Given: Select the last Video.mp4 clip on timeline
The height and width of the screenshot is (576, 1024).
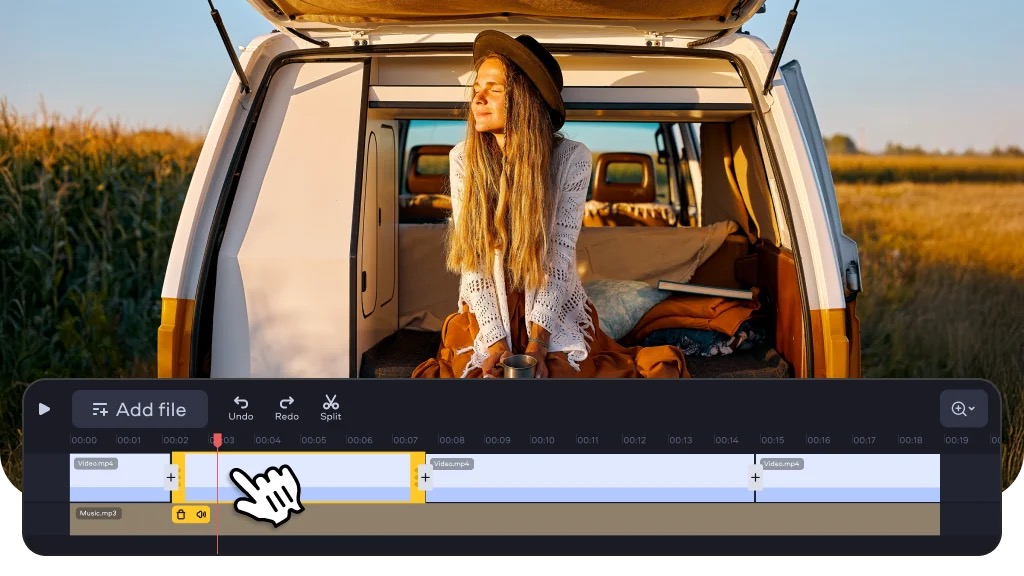Looking at the screenshot, I should click(848, 478).
